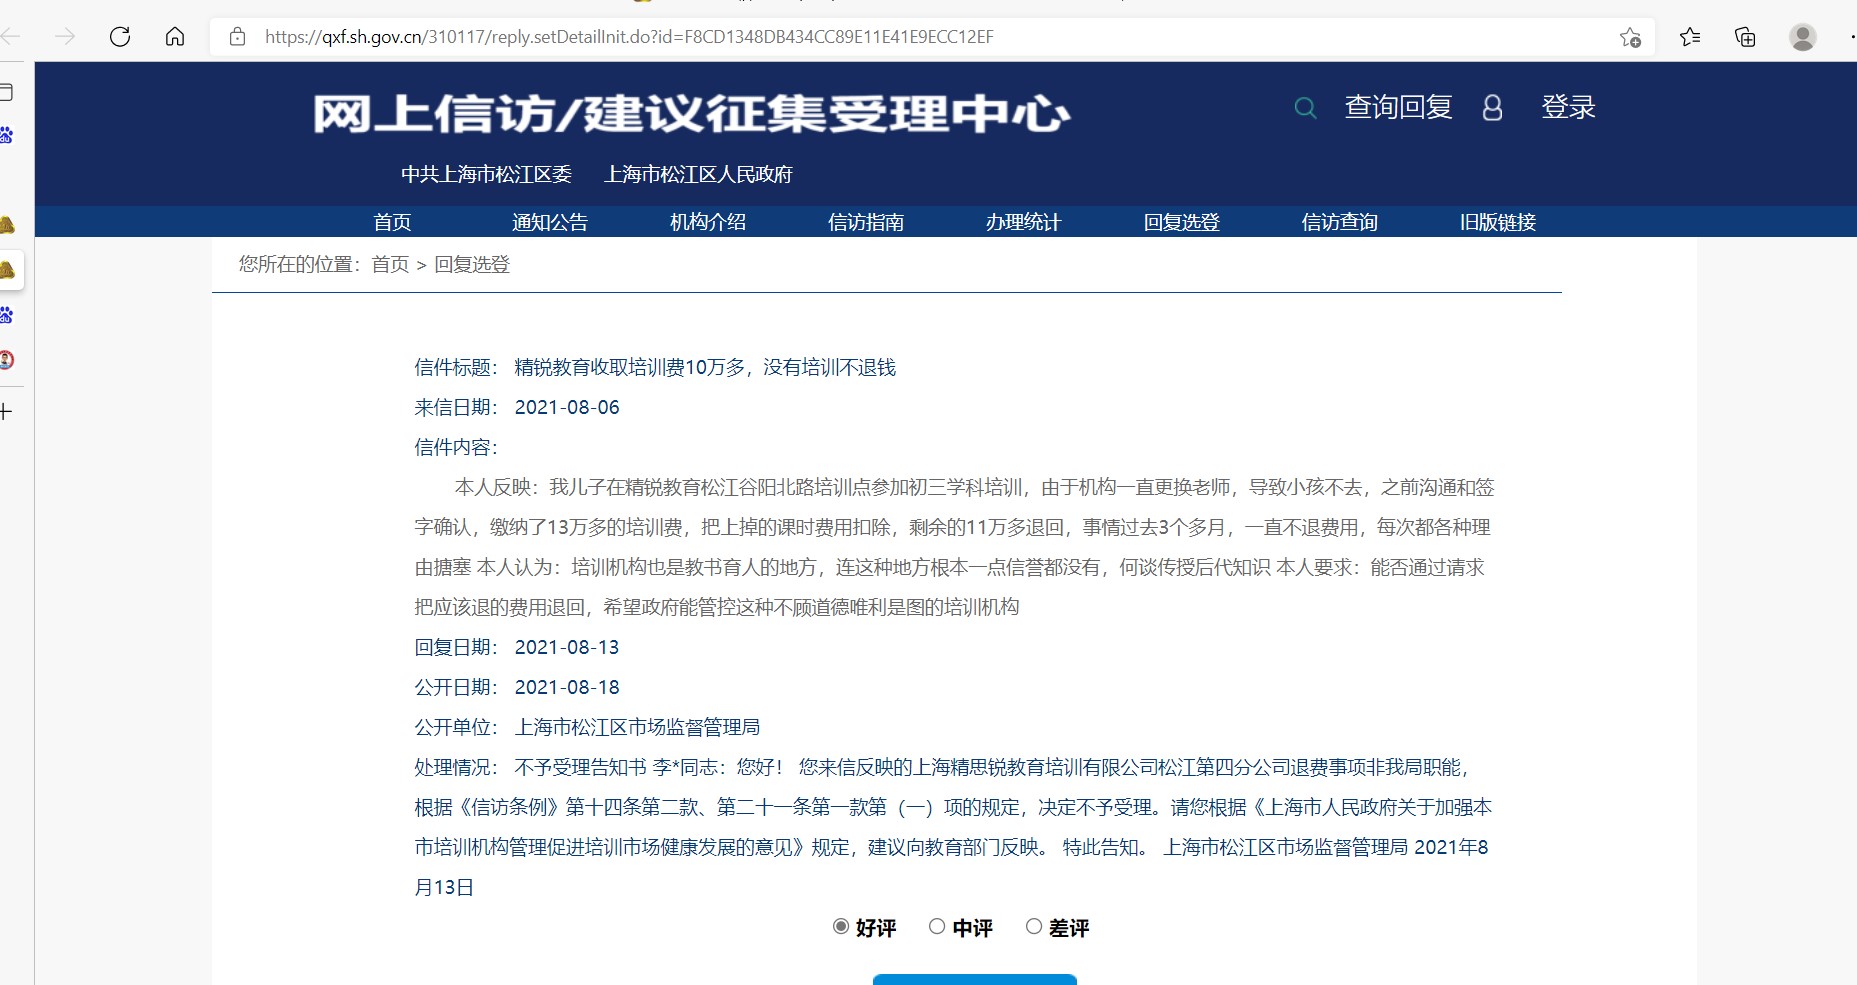1857x985 pixels.
Task: Select the 差评 radio button
Action: pyautogui.click(x=1034, y=927)
